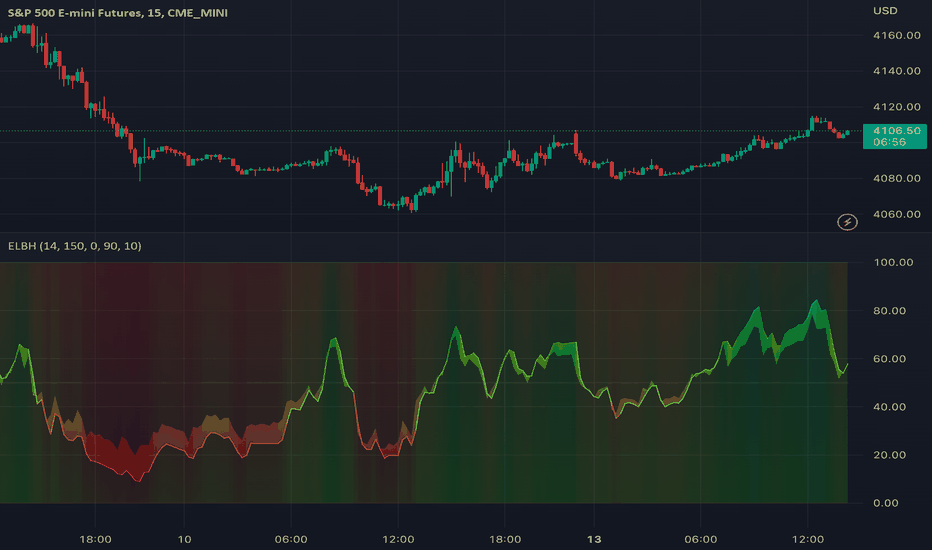This screenshot has width=932, height=550.
Task: Click the 4140.00 price axis label
Action: coord(896,71)
